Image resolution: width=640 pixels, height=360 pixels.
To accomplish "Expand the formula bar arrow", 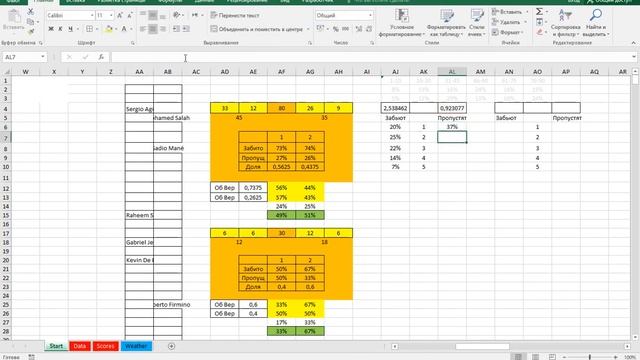I will 633,57.
